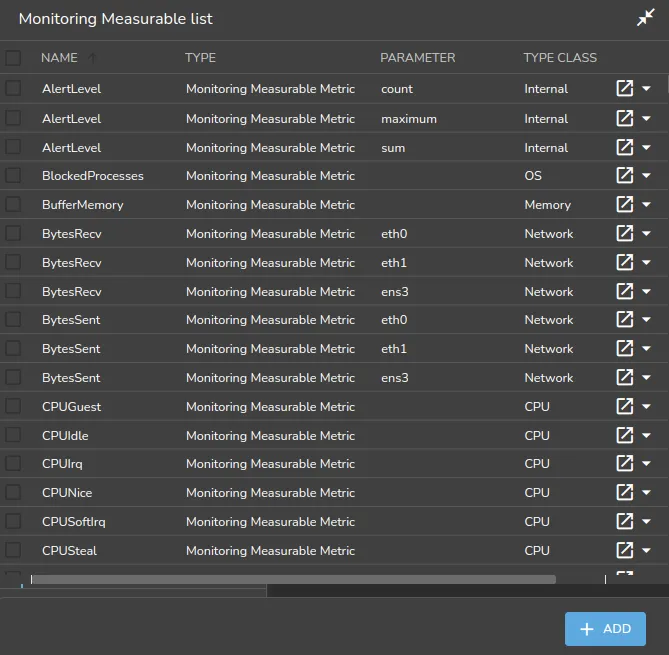
Task: Expand actions dropdown for CPUSteal
Action: click(x=646, y=551)
